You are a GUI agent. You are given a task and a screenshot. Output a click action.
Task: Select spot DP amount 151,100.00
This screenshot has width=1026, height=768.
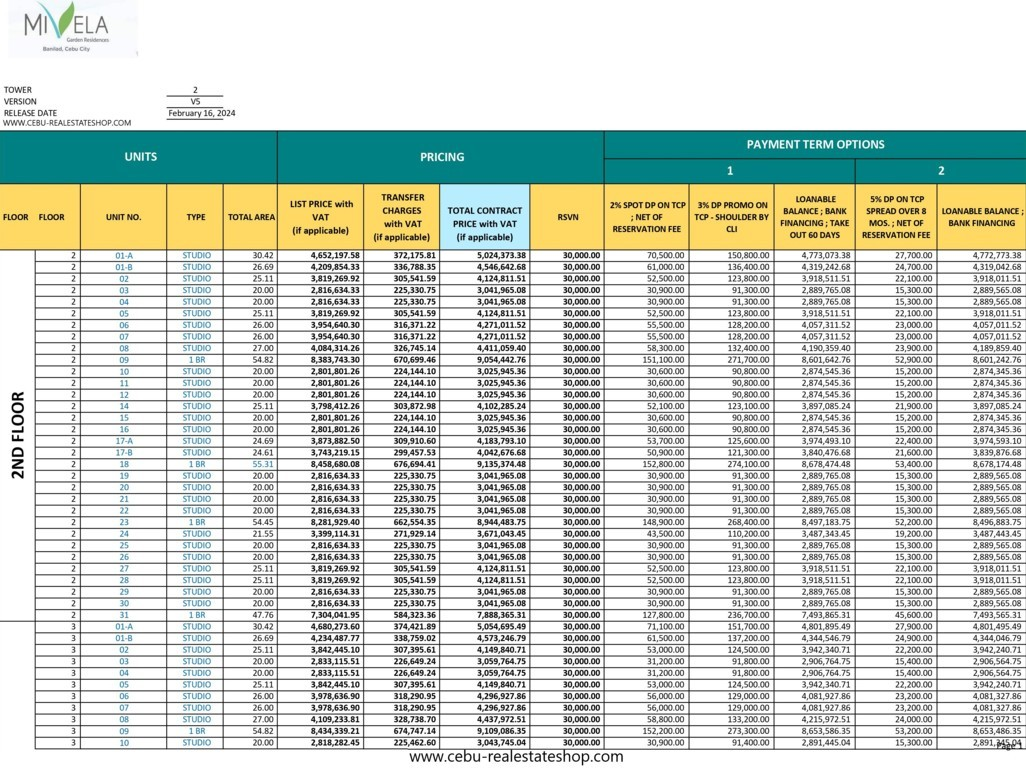click(665, 360)
